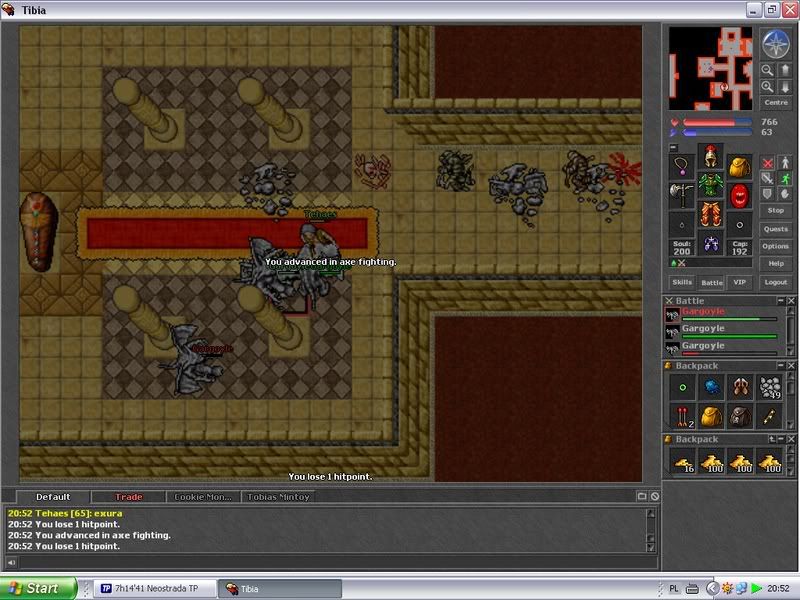Open the Options dialog

pos(776,246)
